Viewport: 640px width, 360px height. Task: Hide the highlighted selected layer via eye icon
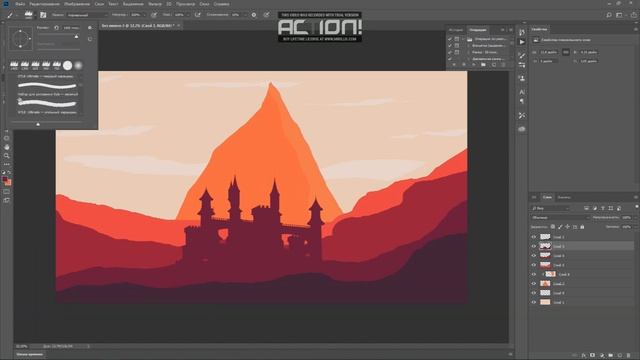[x=533, y=246]
